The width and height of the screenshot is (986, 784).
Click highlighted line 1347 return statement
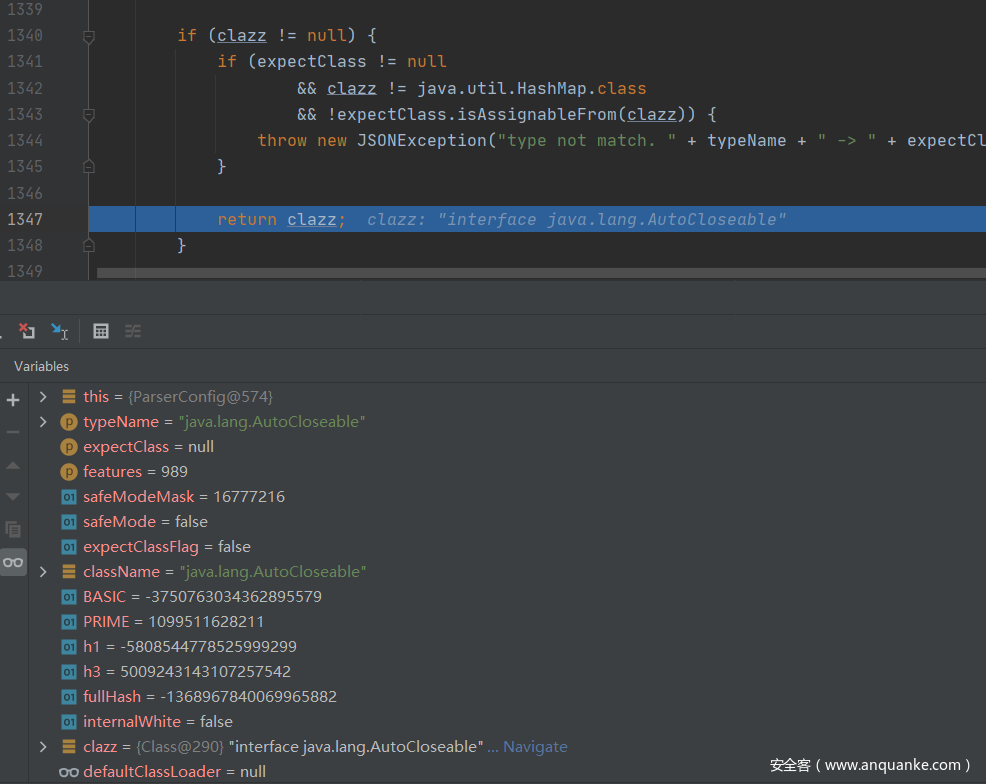[x=281, y=219]
